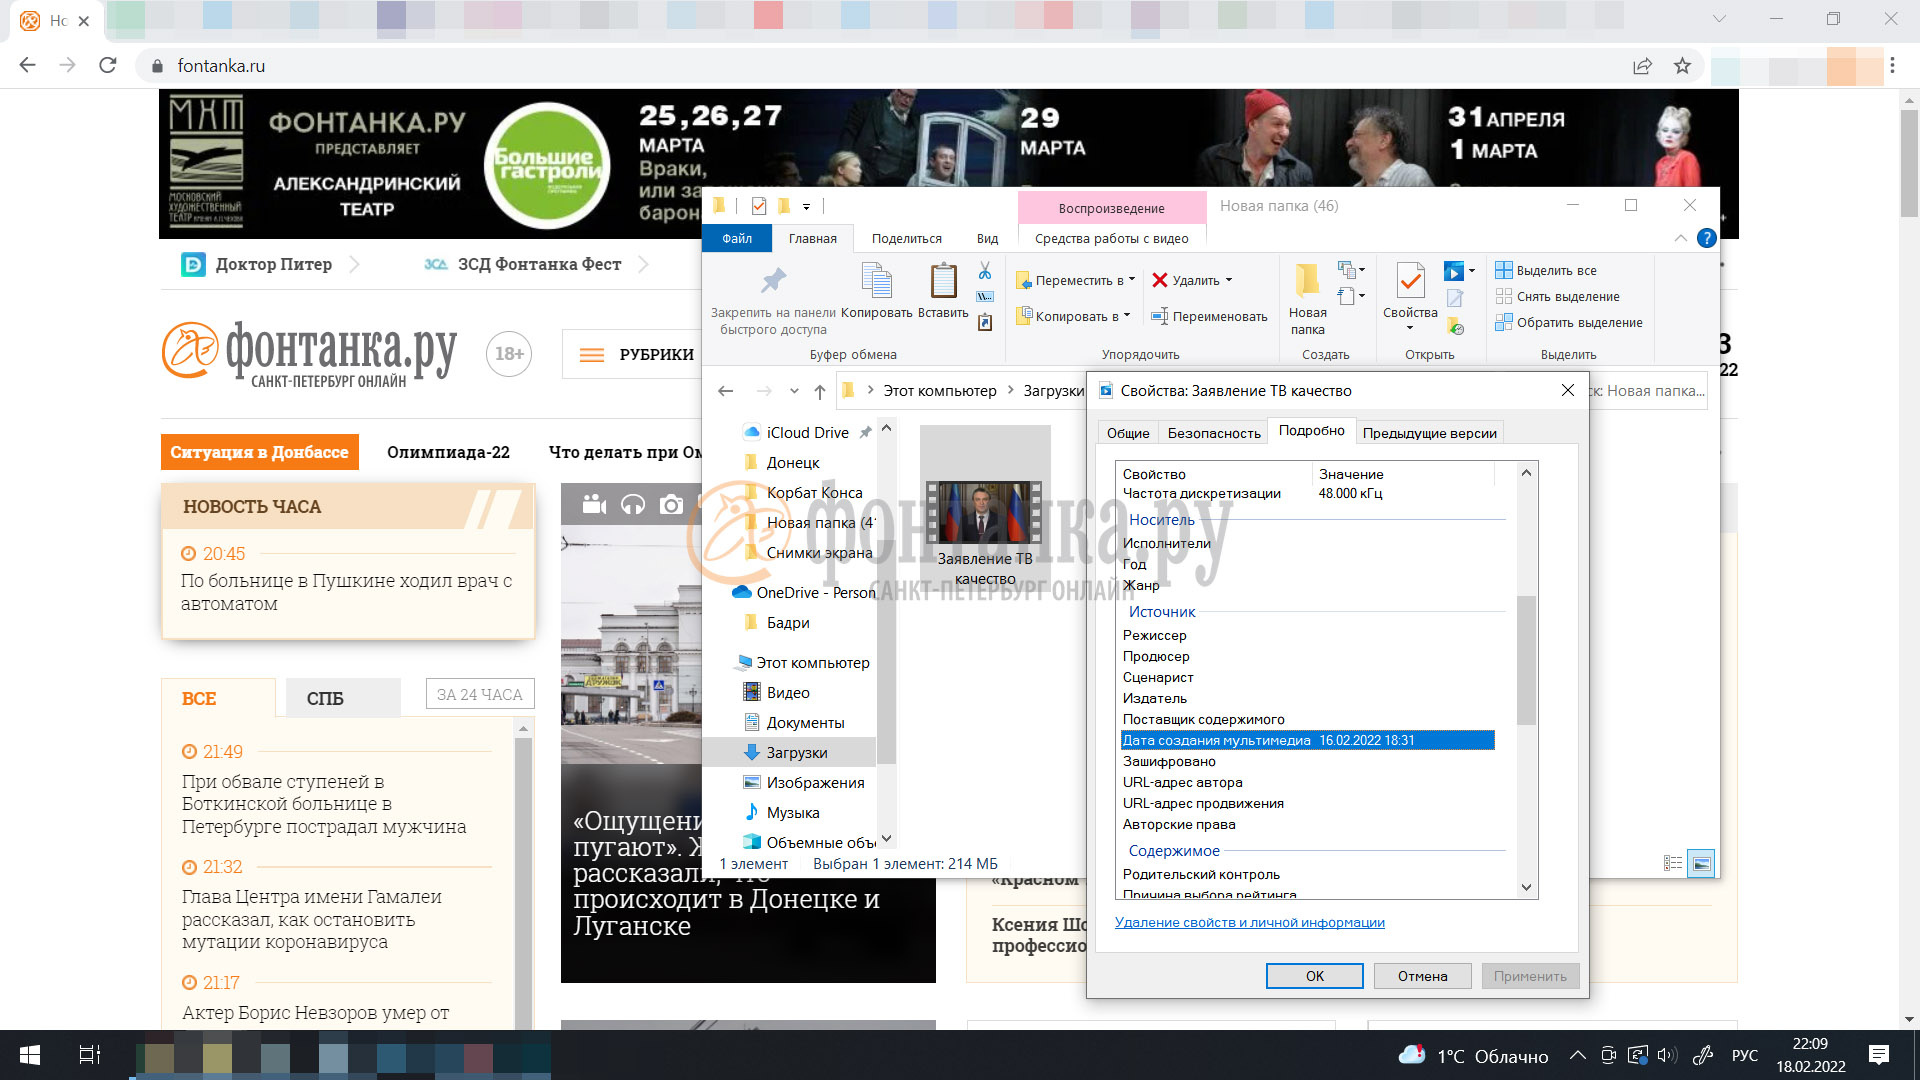The height and width of the screenshot is (1080, 1920).
Task: Open-with dropdown arrow in Open group
Action: (x=1472, y=271)
